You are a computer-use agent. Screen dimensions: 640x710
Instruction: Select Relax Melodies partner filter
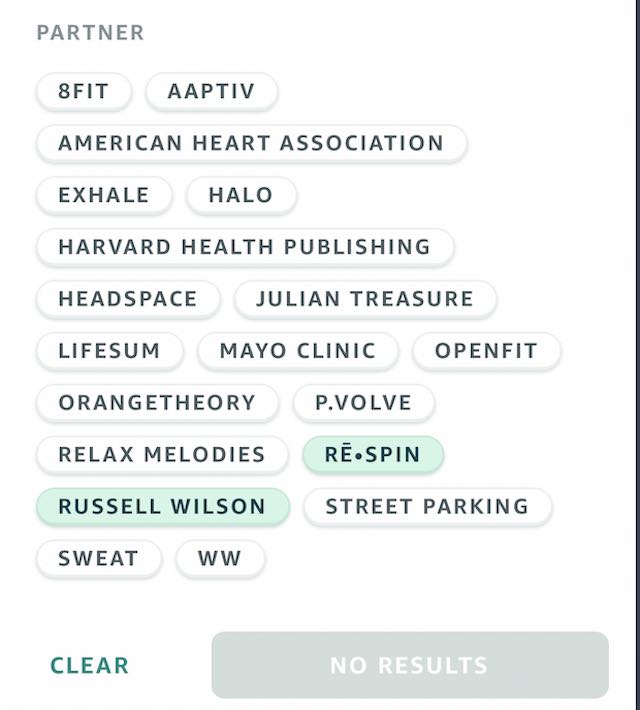click(162, 455)
